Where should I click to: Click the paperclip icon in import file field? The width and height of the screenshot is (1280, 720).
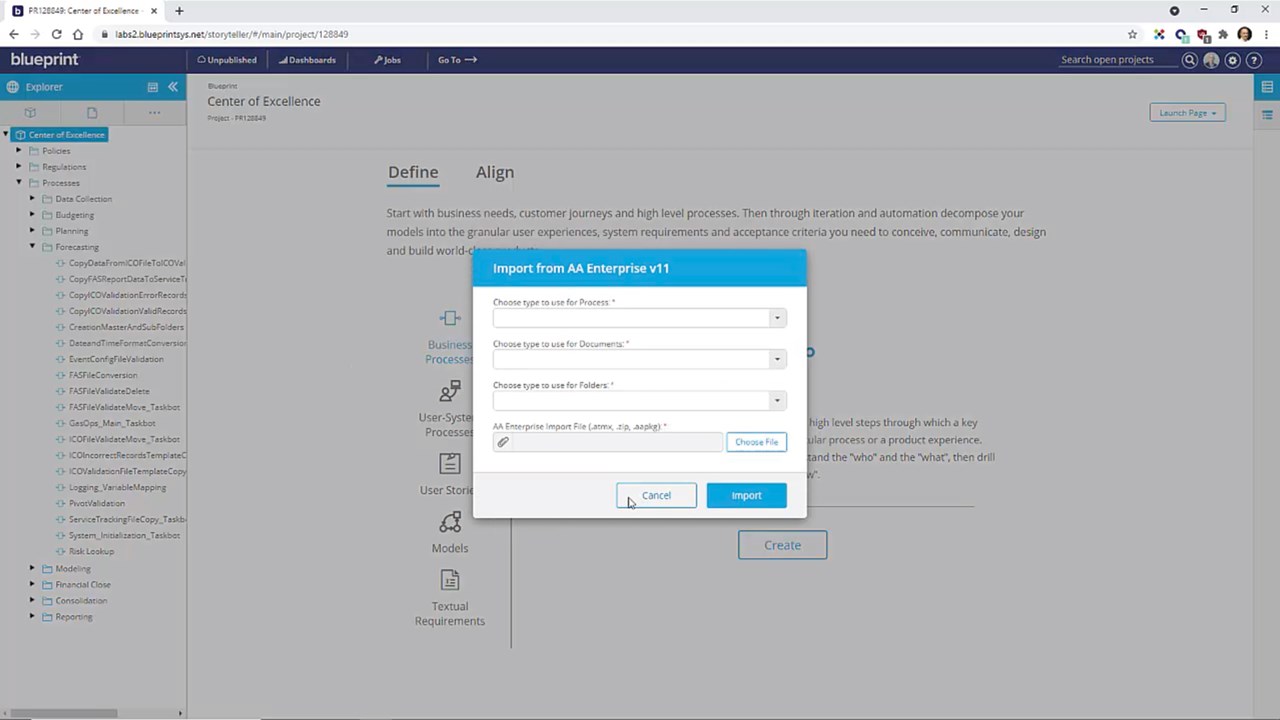coord(503,442)
